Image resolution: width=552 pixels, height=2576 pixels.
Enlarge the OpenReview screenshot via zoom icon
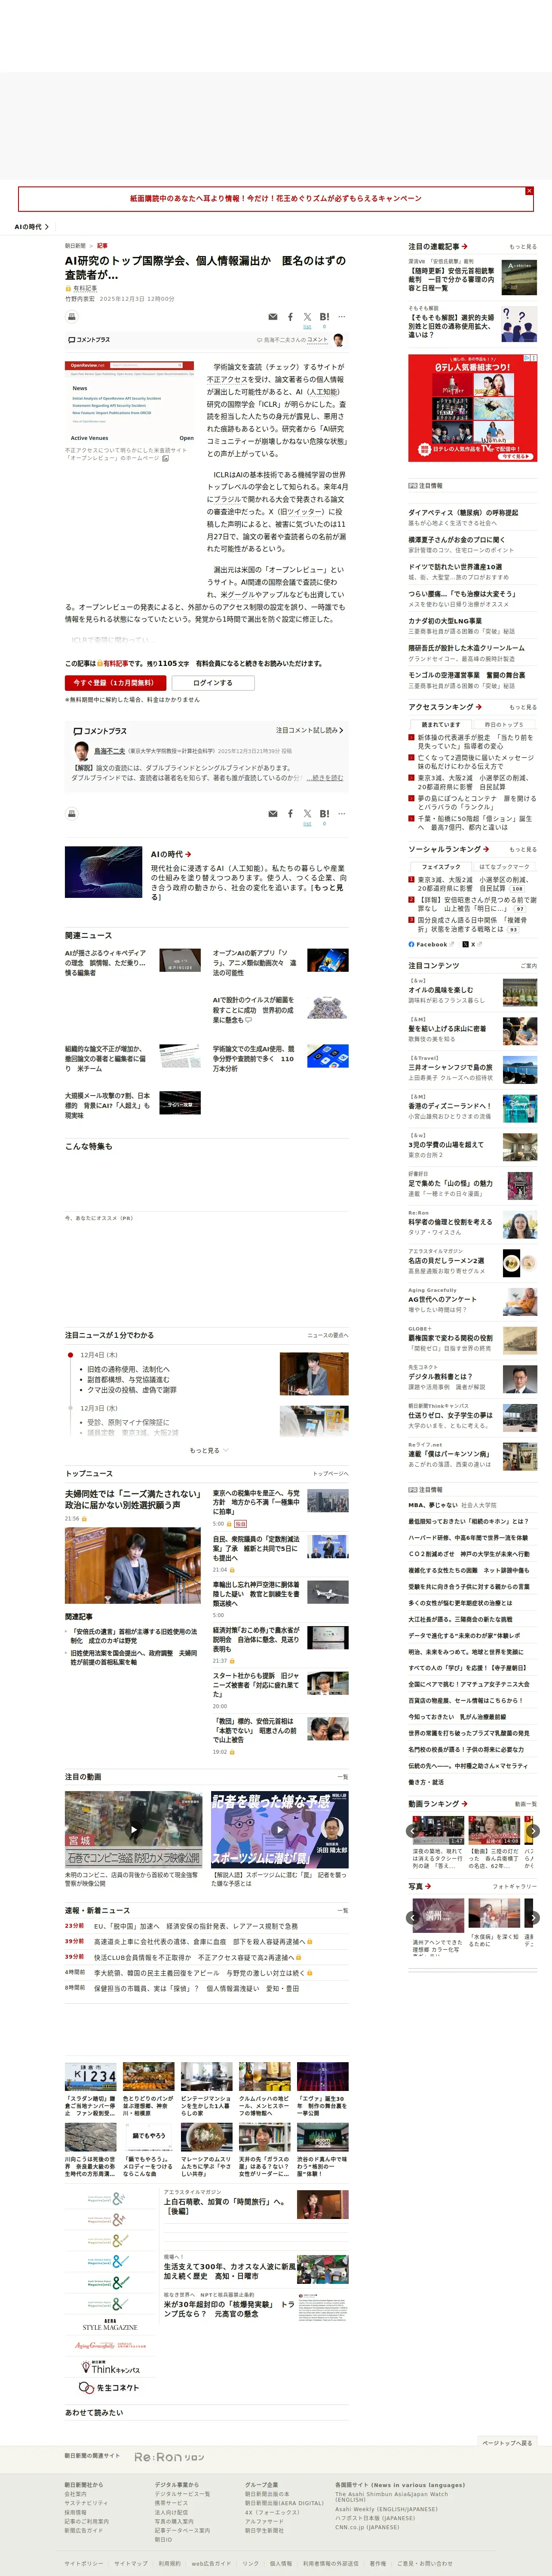point(166,458)
